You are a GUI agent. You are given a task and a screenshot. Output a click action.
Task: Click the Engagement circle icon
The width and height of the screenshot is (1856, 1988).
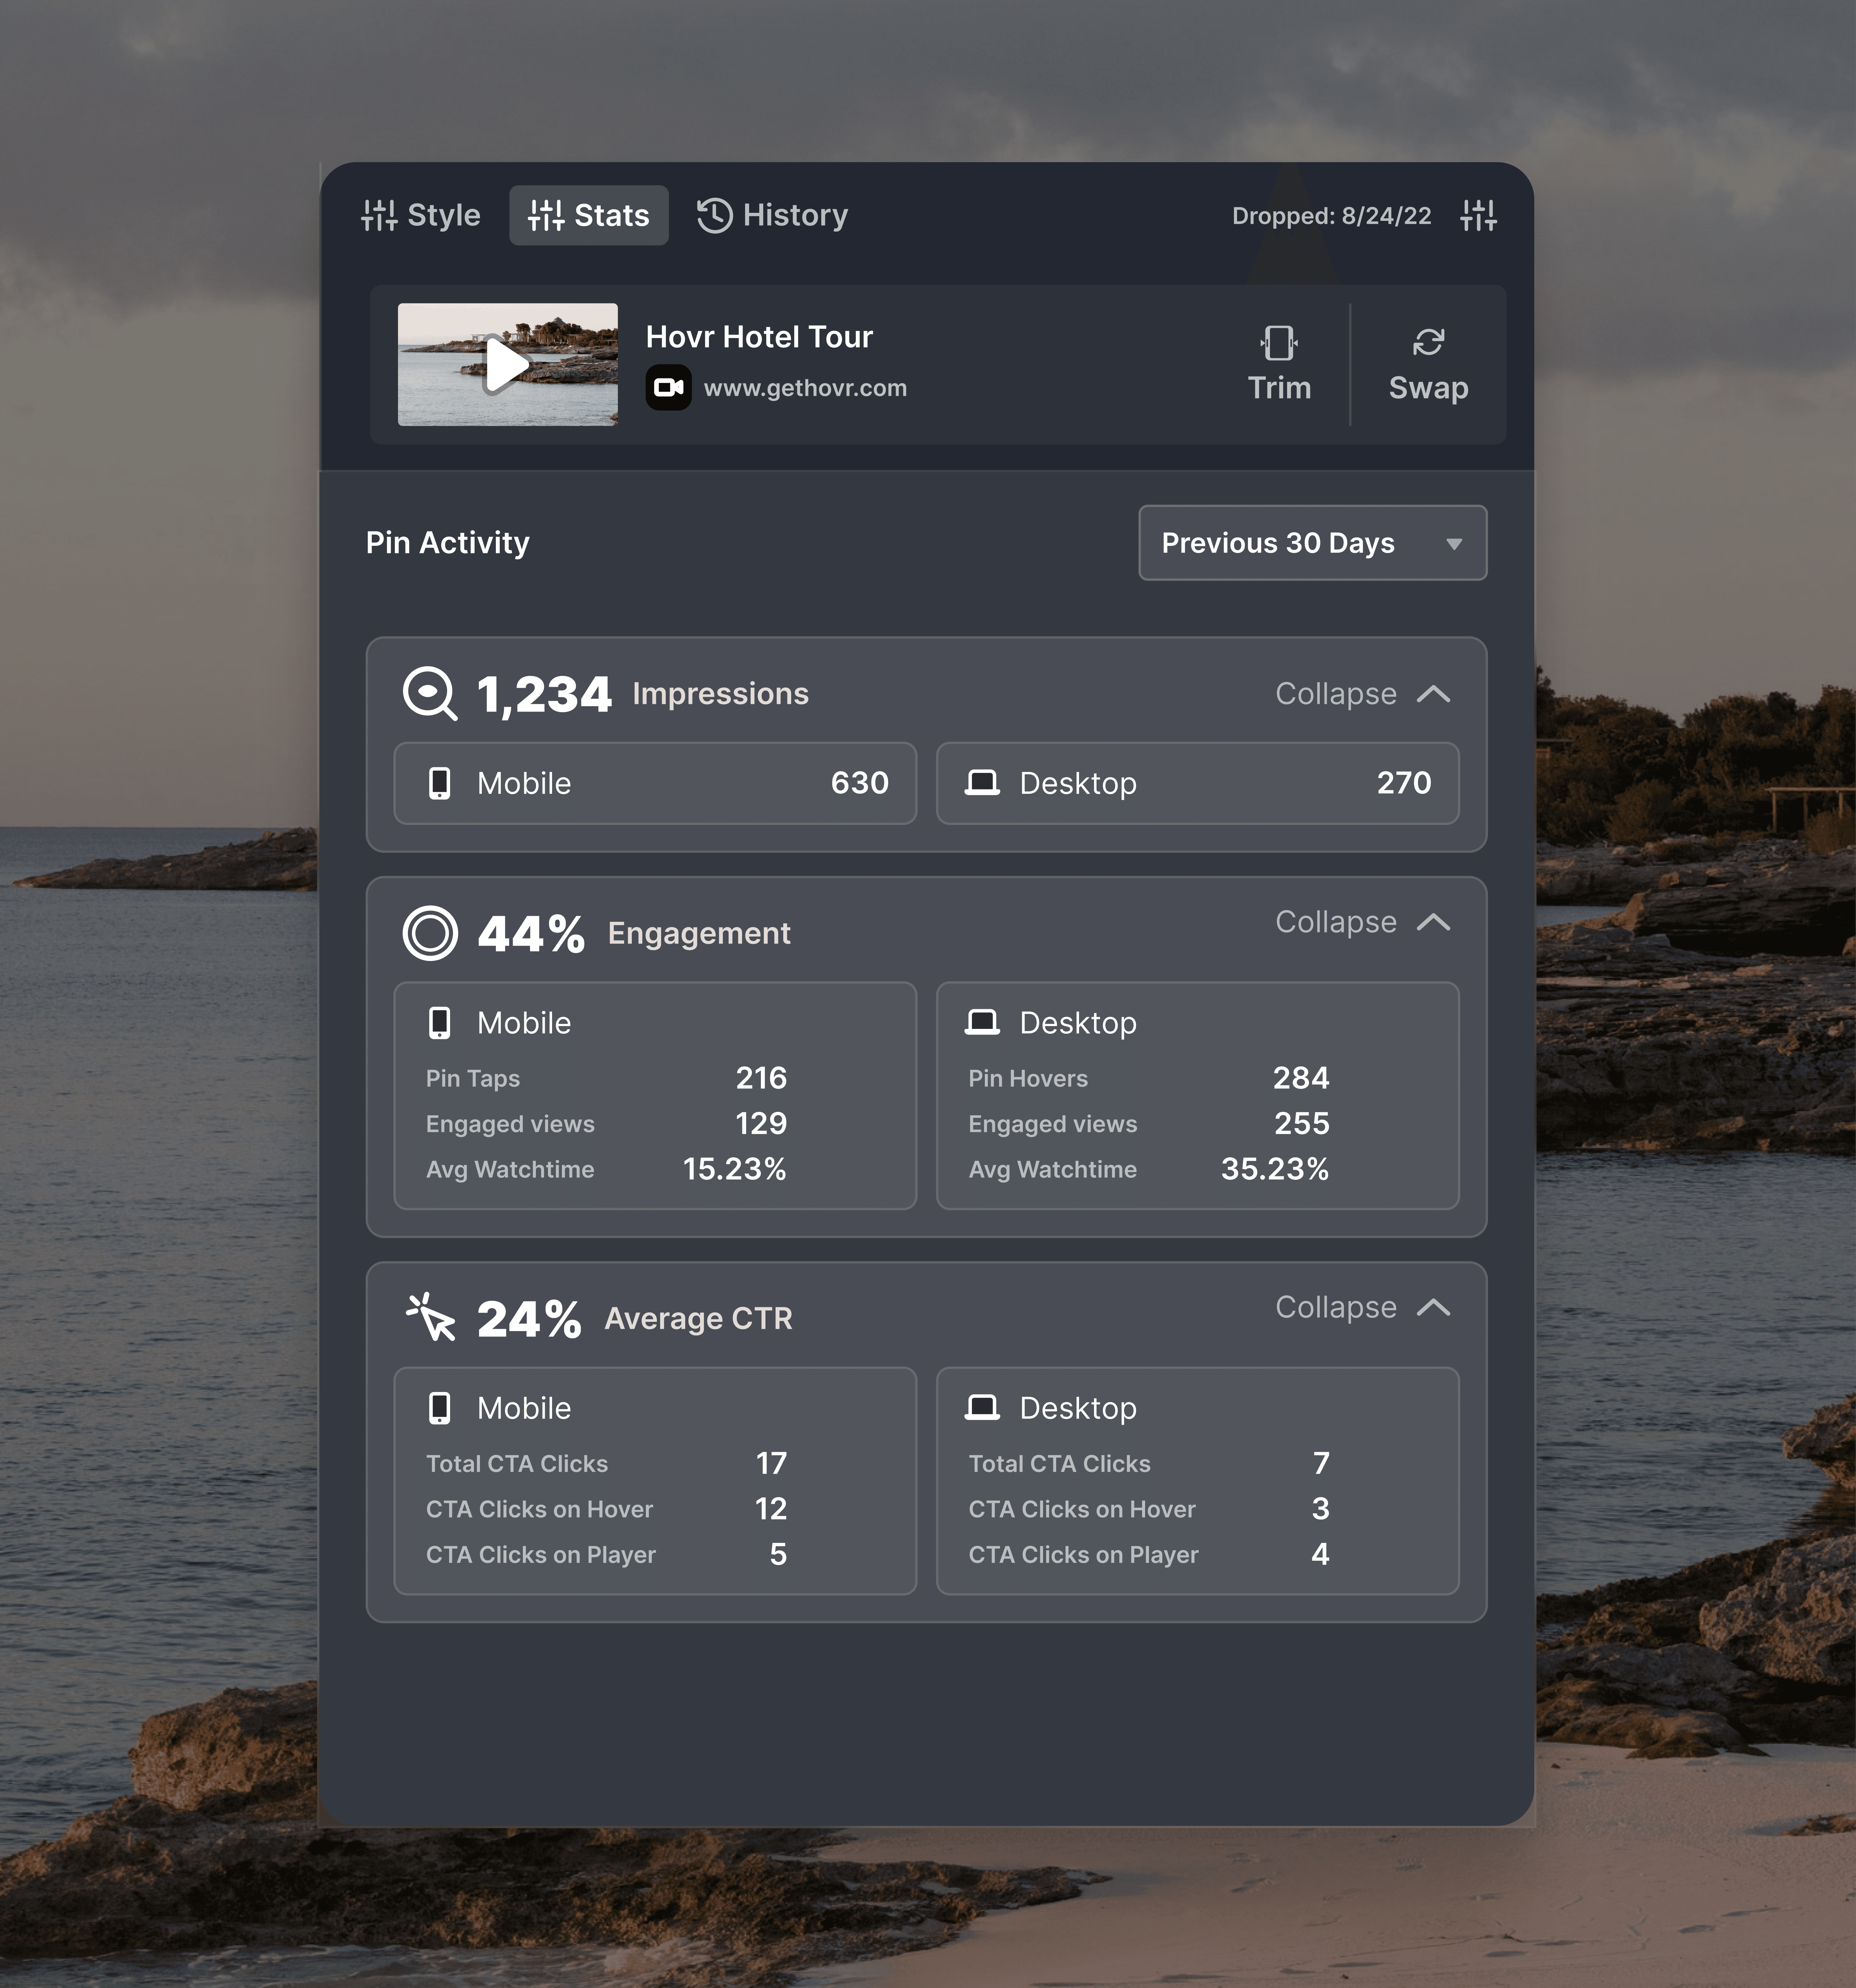(x=430, y=933)
